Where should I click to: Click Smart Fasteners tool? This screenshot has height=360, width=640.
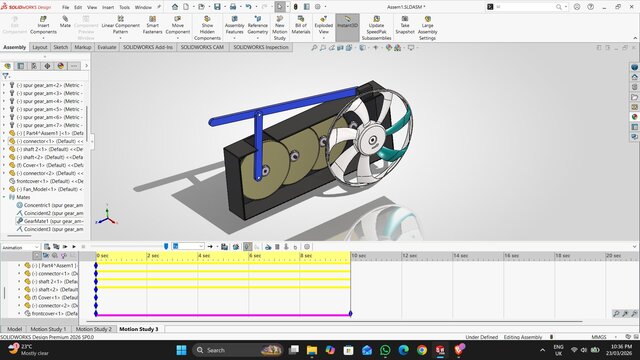(x=152, y=25)
